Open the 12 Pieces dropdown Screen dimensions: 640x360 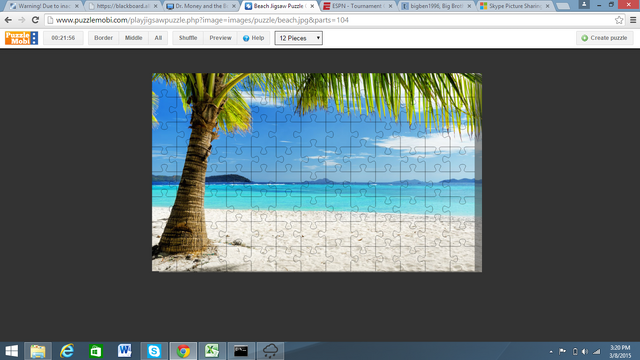point(298,38)
